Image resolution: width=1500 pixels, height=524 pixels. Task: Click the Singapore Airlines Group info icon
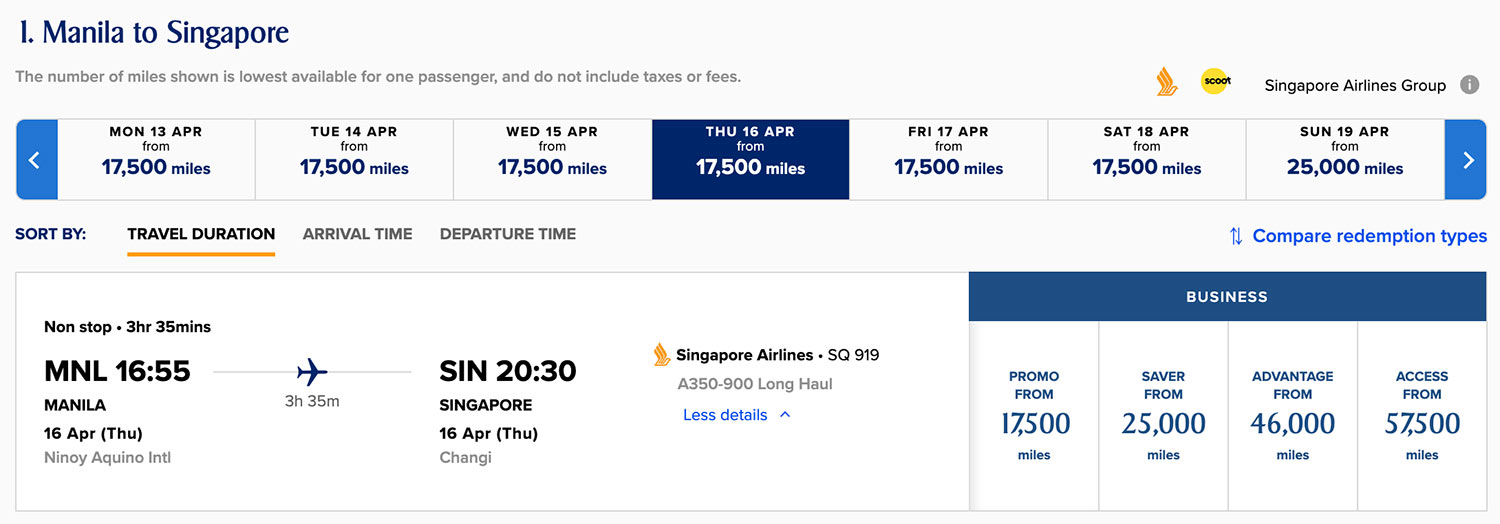click(x=1469, y=85)
